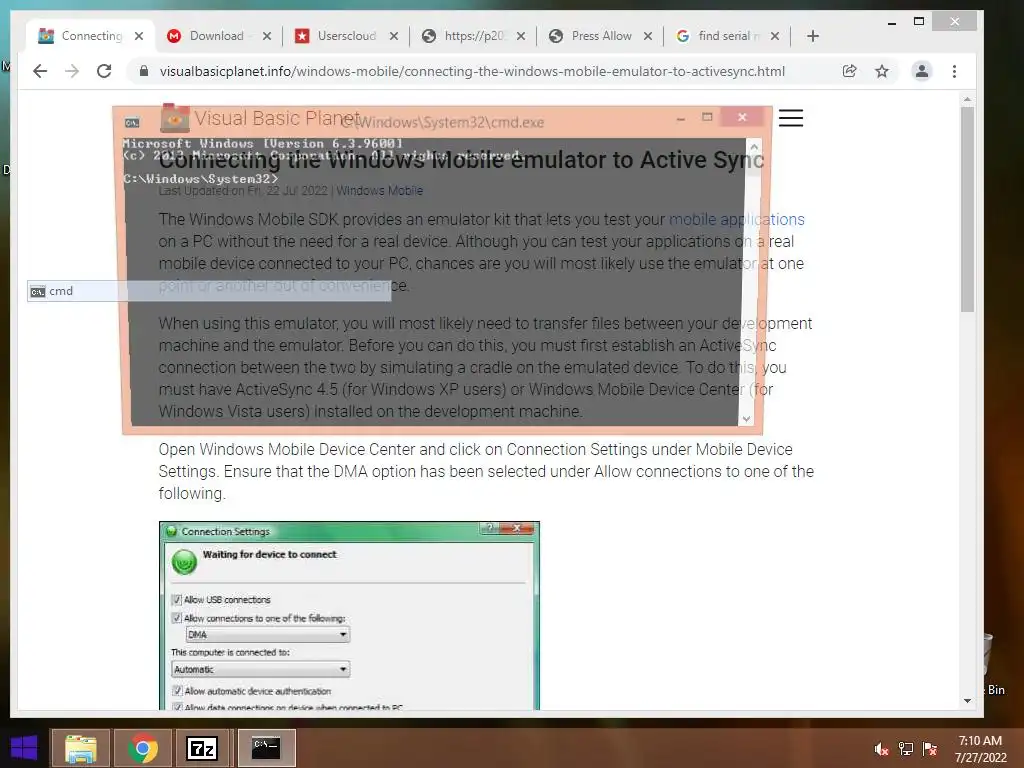
Task: Minimize the cmd.exe window
Action: 681,118
